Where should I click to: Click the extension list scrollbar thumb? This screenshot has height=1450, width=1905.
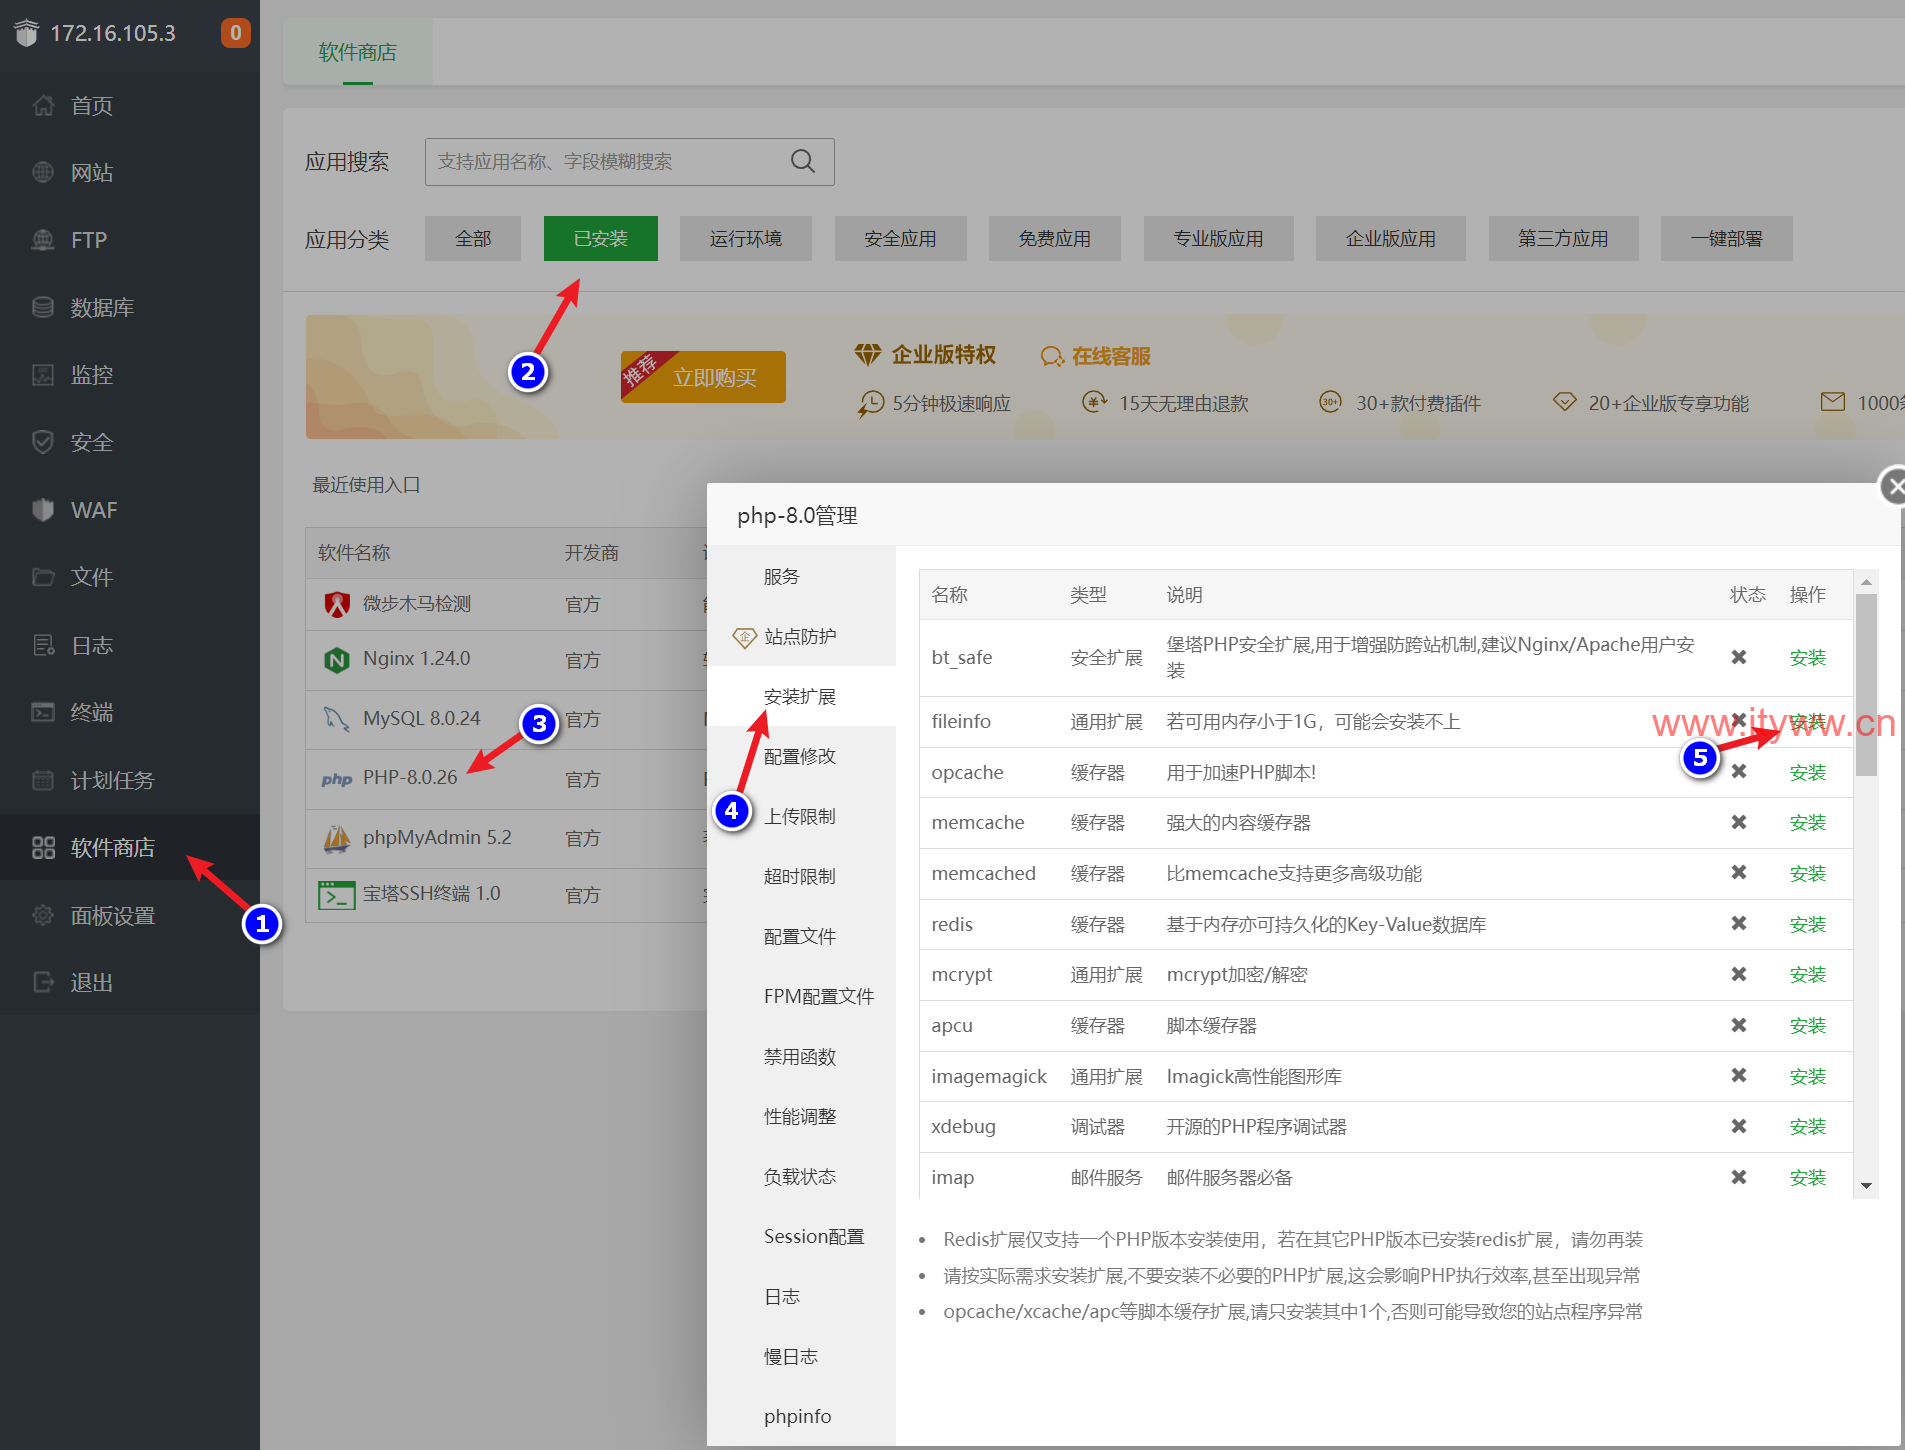click(1866, 684)
